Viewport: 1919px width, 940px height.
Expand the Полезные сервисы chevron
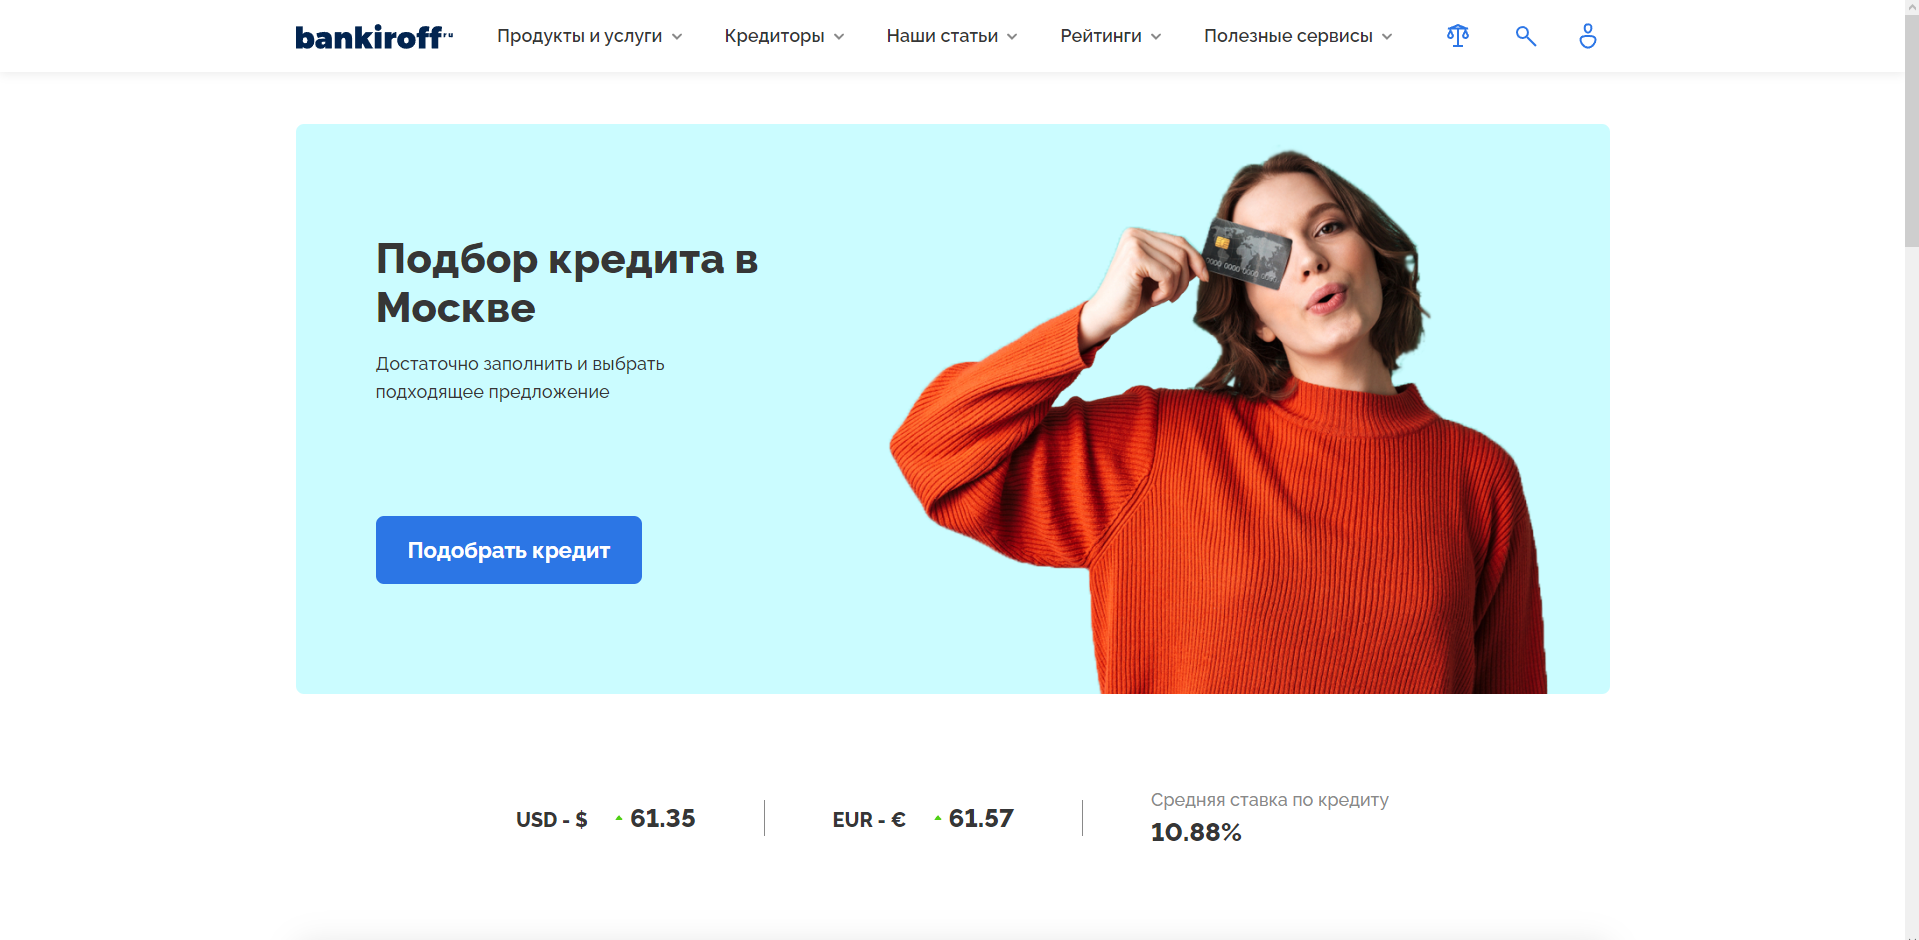(1387, 37)
